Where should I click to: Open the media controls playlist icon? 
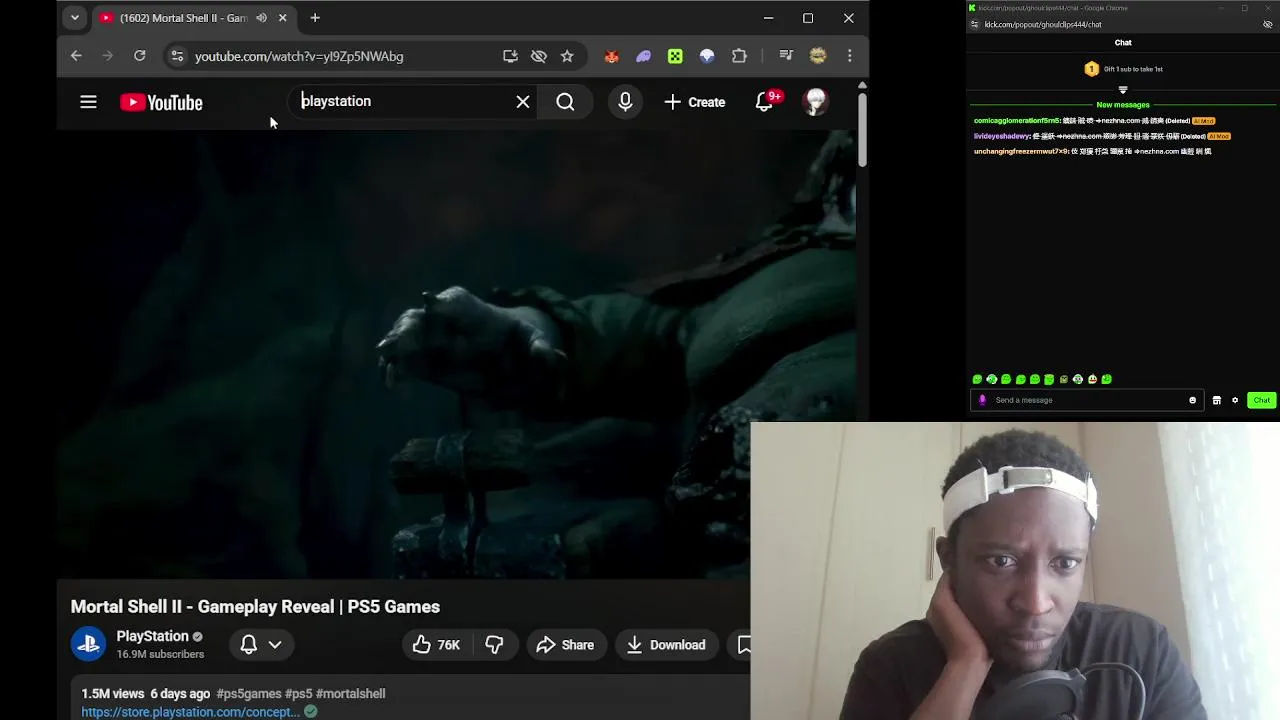[x=786, y=56]
